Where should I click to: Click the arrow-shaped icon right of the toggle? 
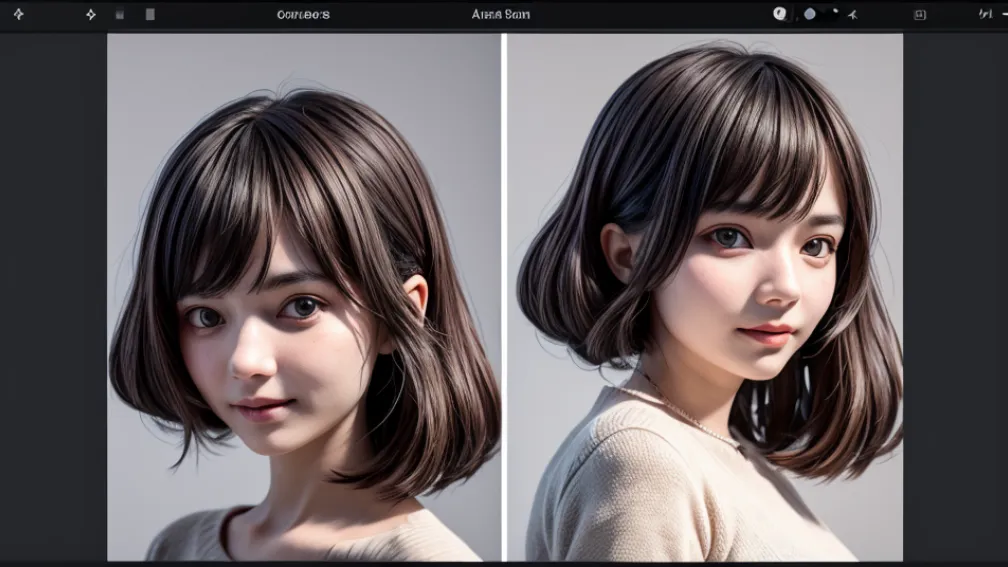click(x=853, y=15)
